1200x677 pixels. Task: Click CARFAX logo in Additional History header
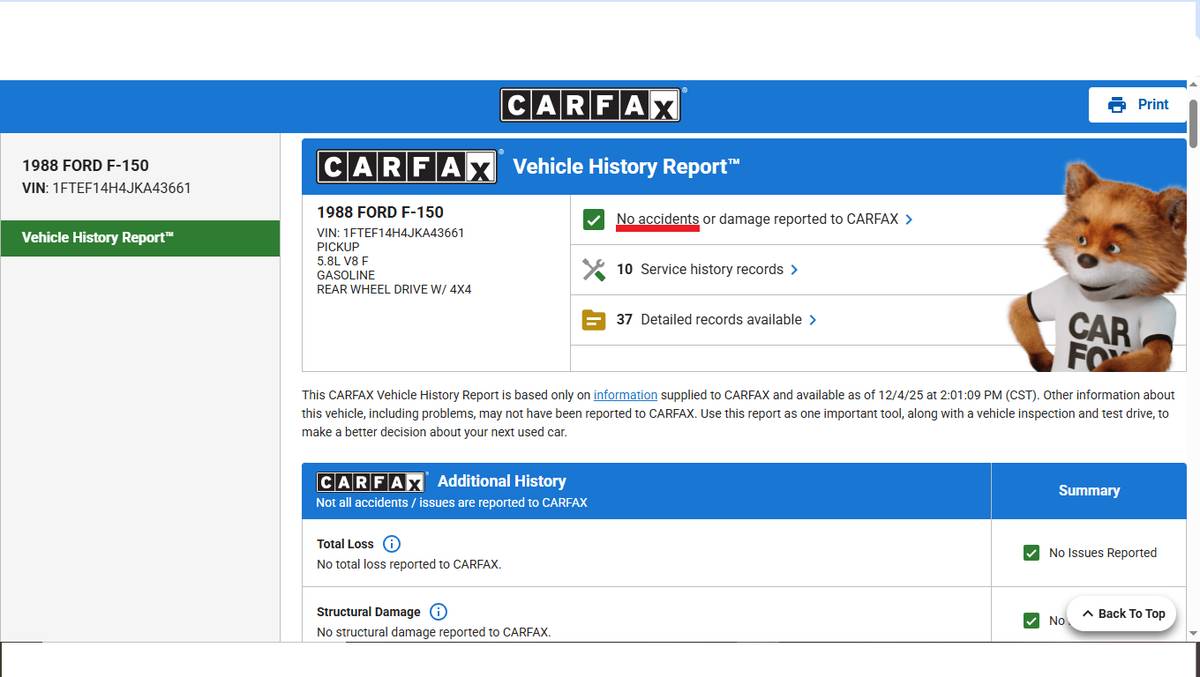371,482
